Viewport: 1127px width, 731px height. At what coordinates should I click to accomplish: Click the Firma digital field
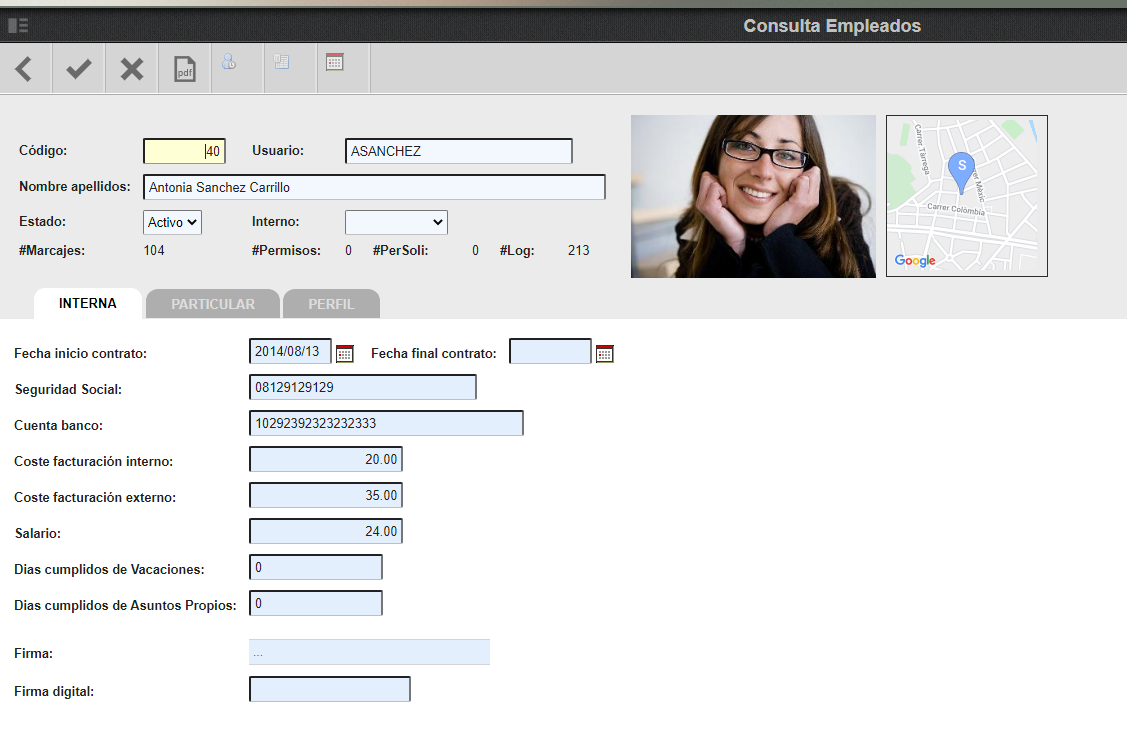(330, 689)
